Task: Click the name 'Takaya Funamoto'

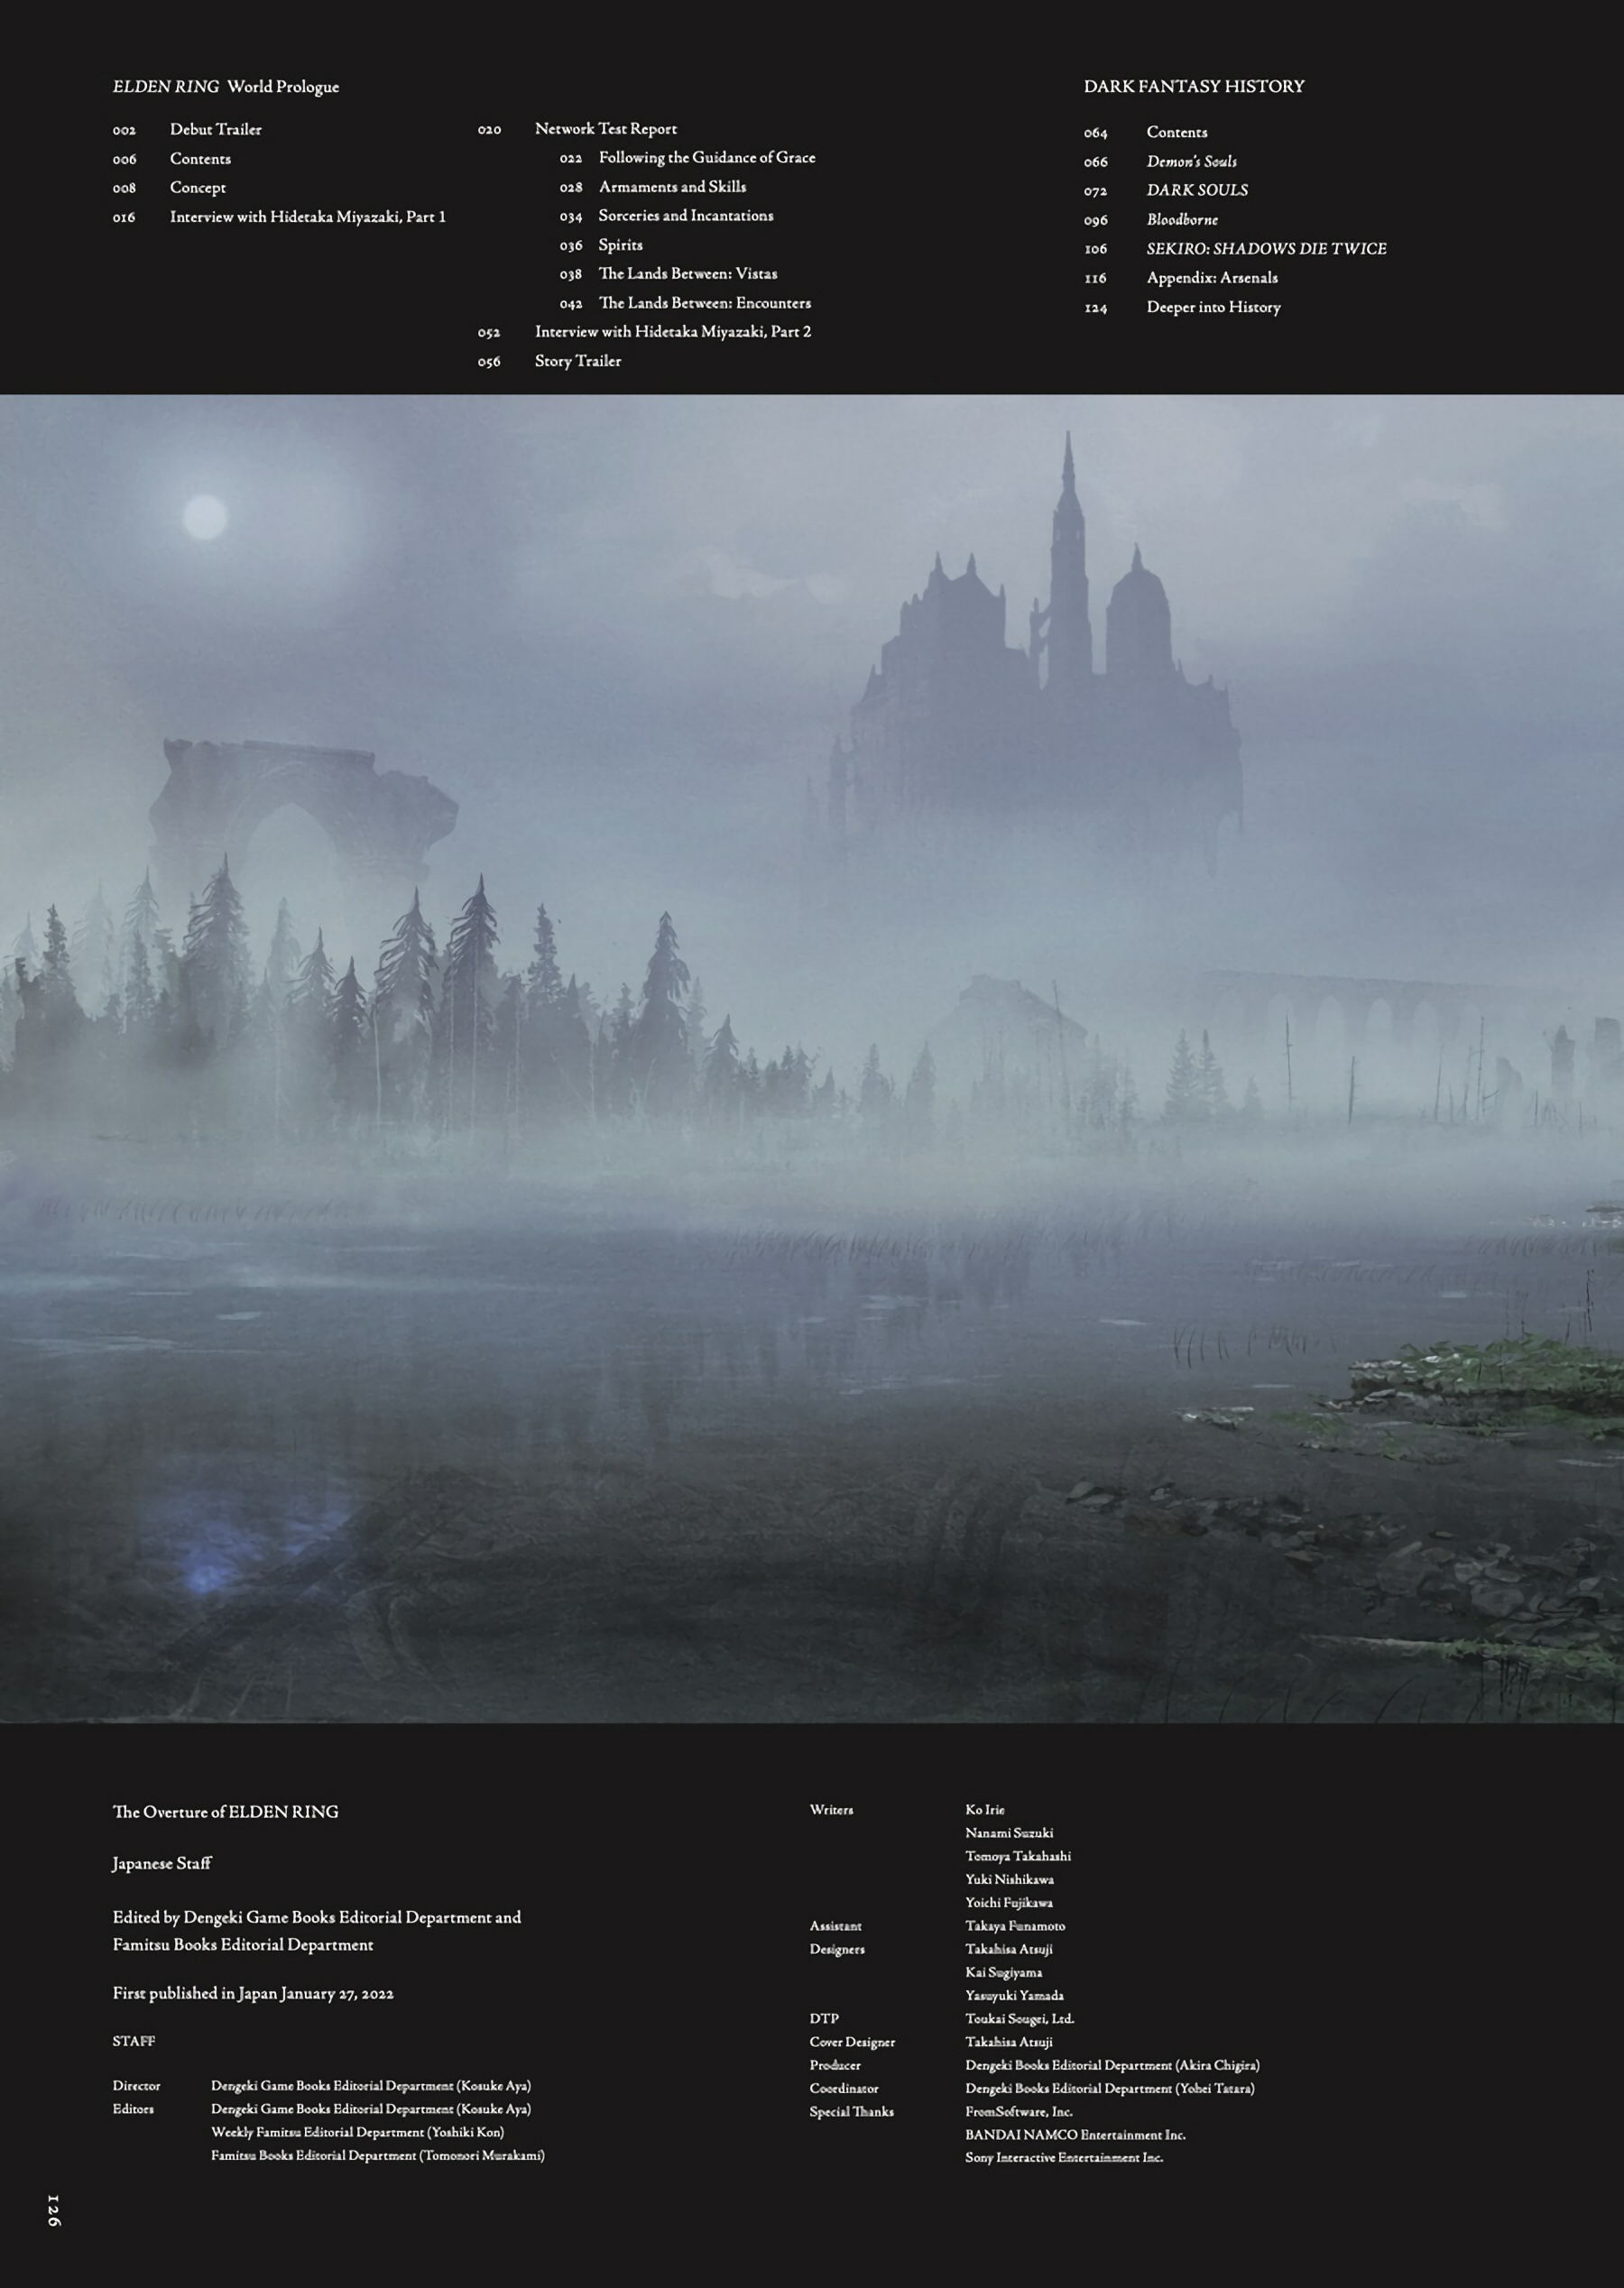Action: pyautogui.click(x=1014, y=1926)
